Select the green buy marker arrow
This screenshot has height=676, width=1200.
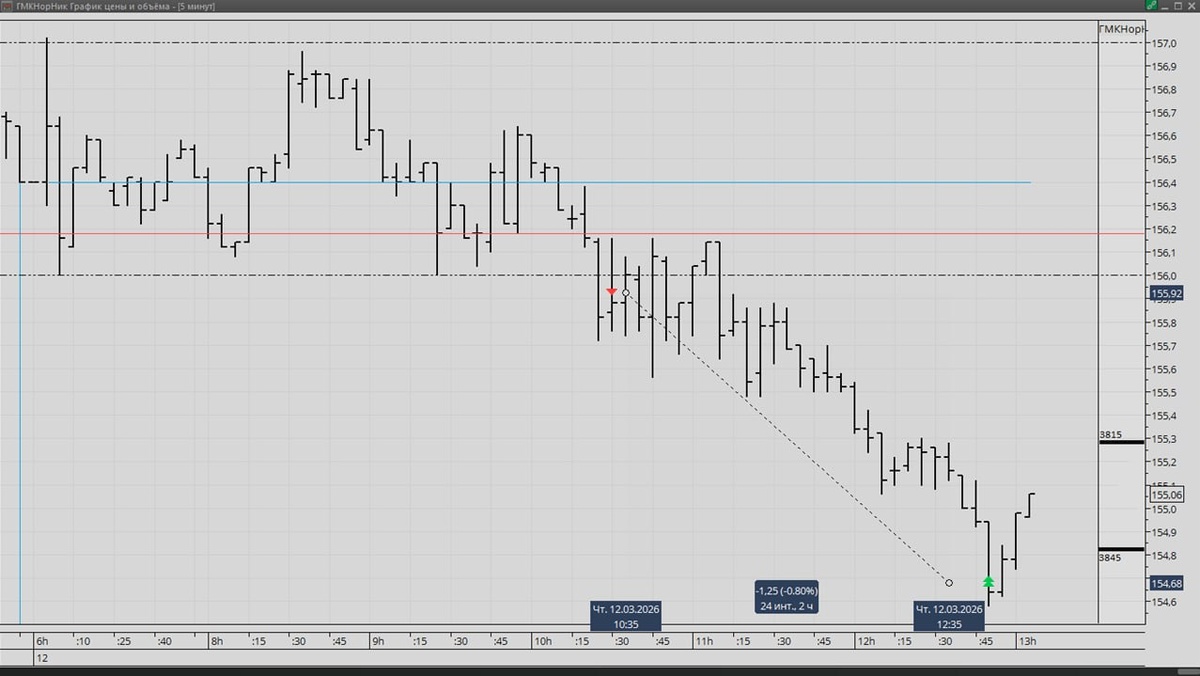tap(988, 581)
